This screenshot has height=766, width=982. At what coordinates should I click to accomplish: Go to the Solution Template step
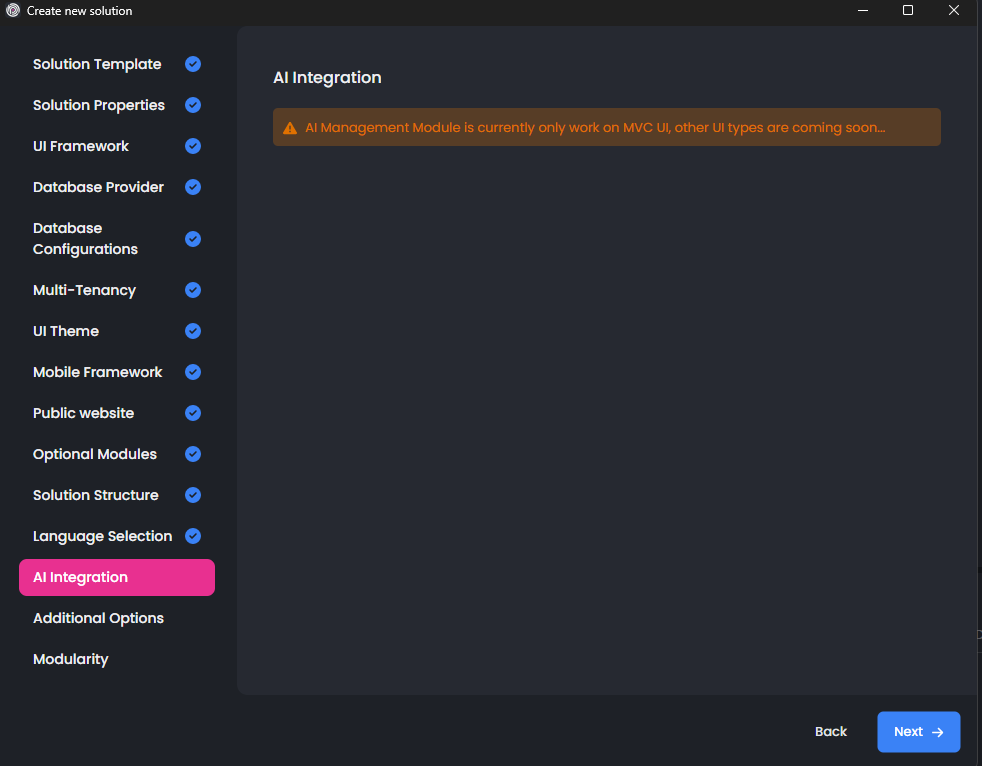97,64
